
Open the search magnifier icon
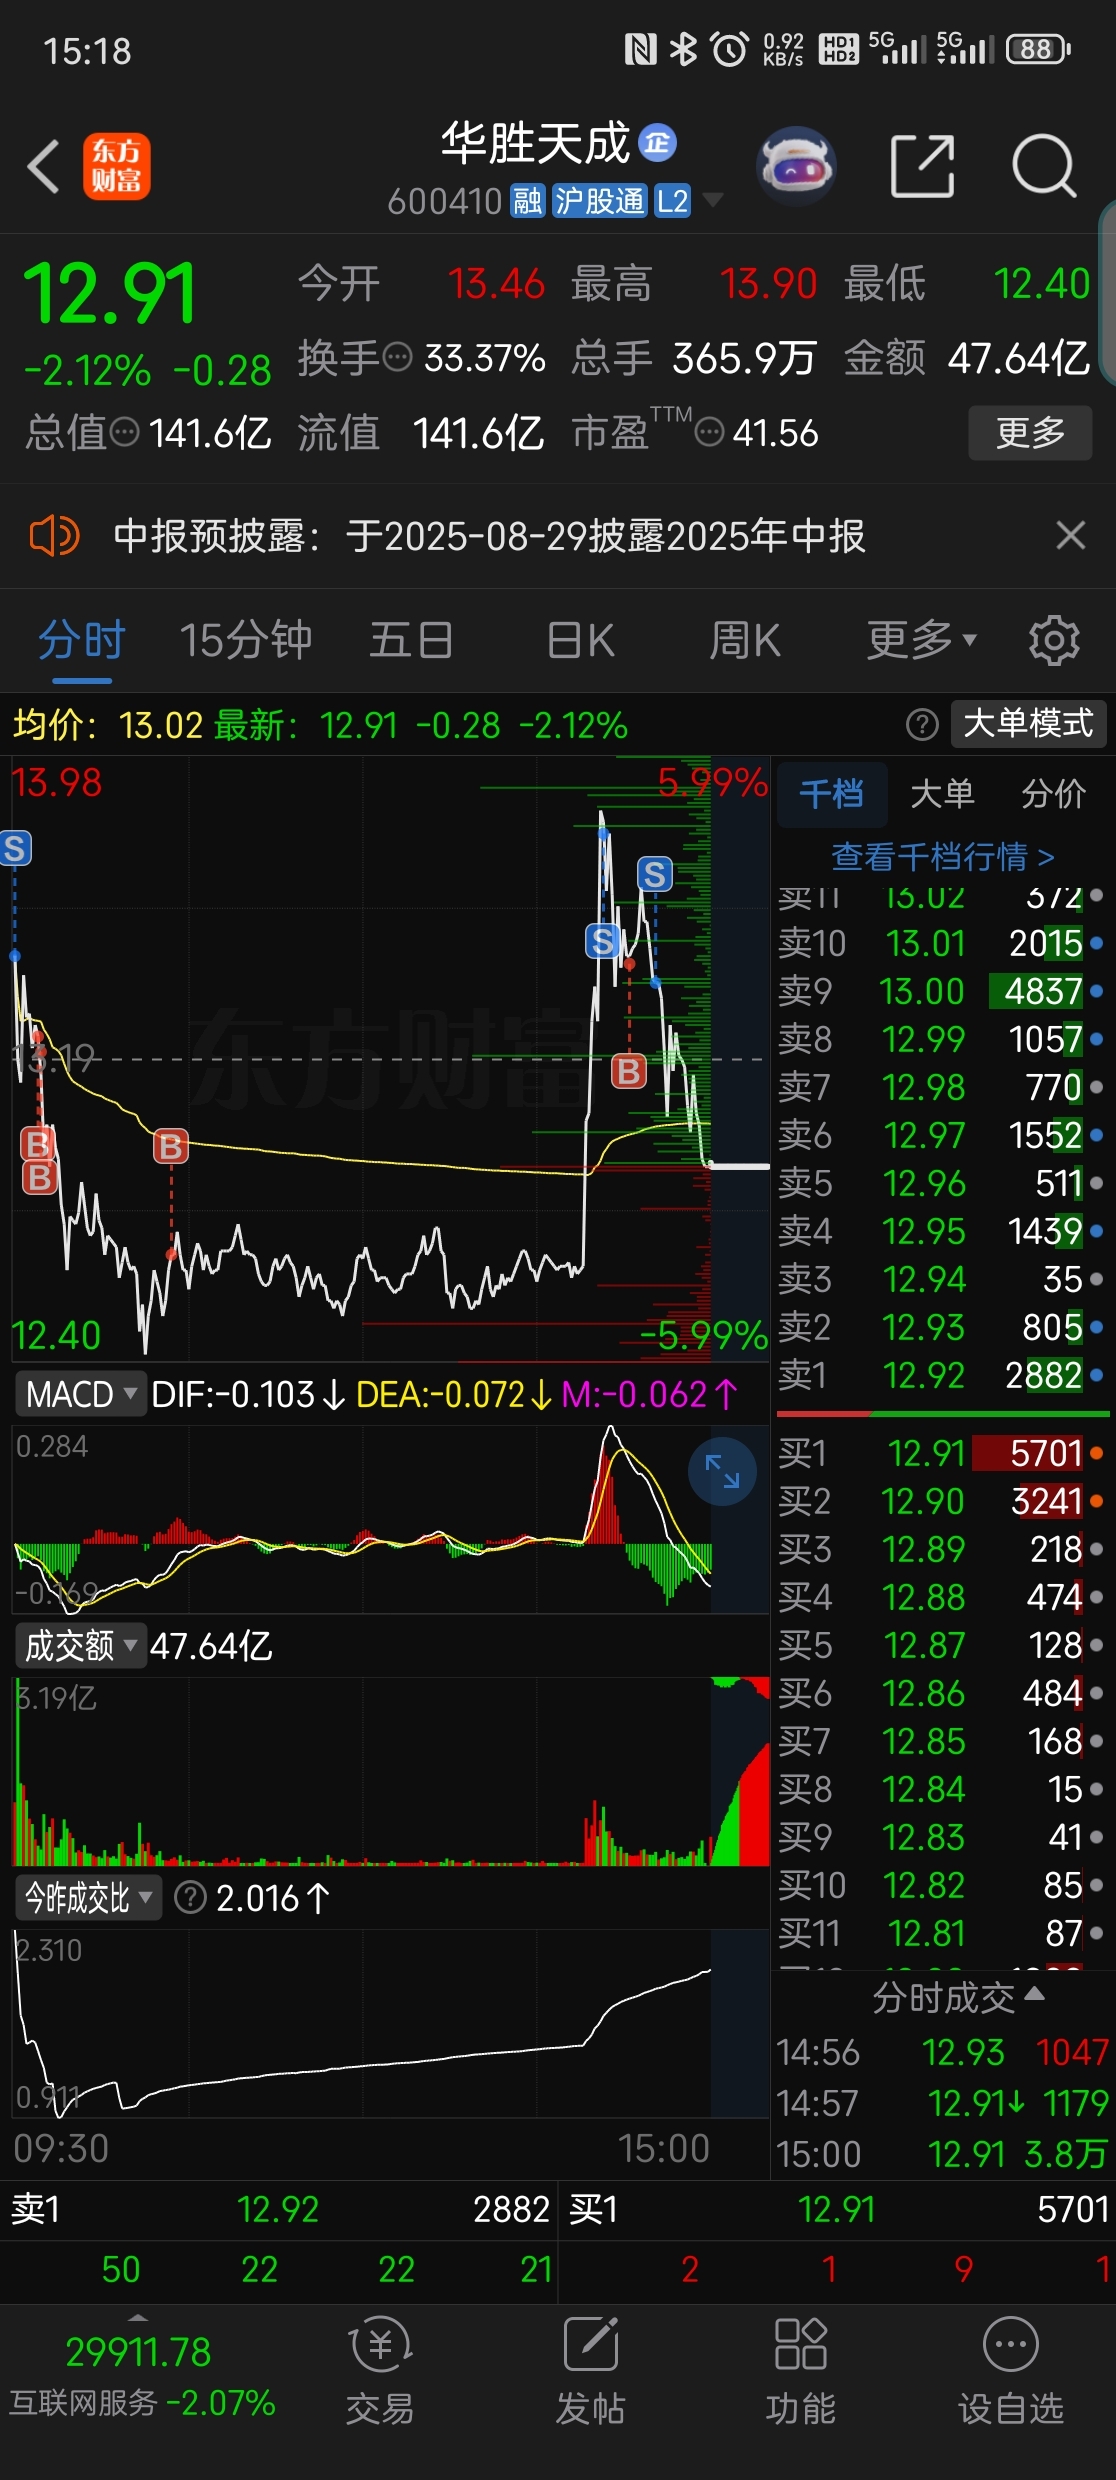click(x=1044, y=166)
